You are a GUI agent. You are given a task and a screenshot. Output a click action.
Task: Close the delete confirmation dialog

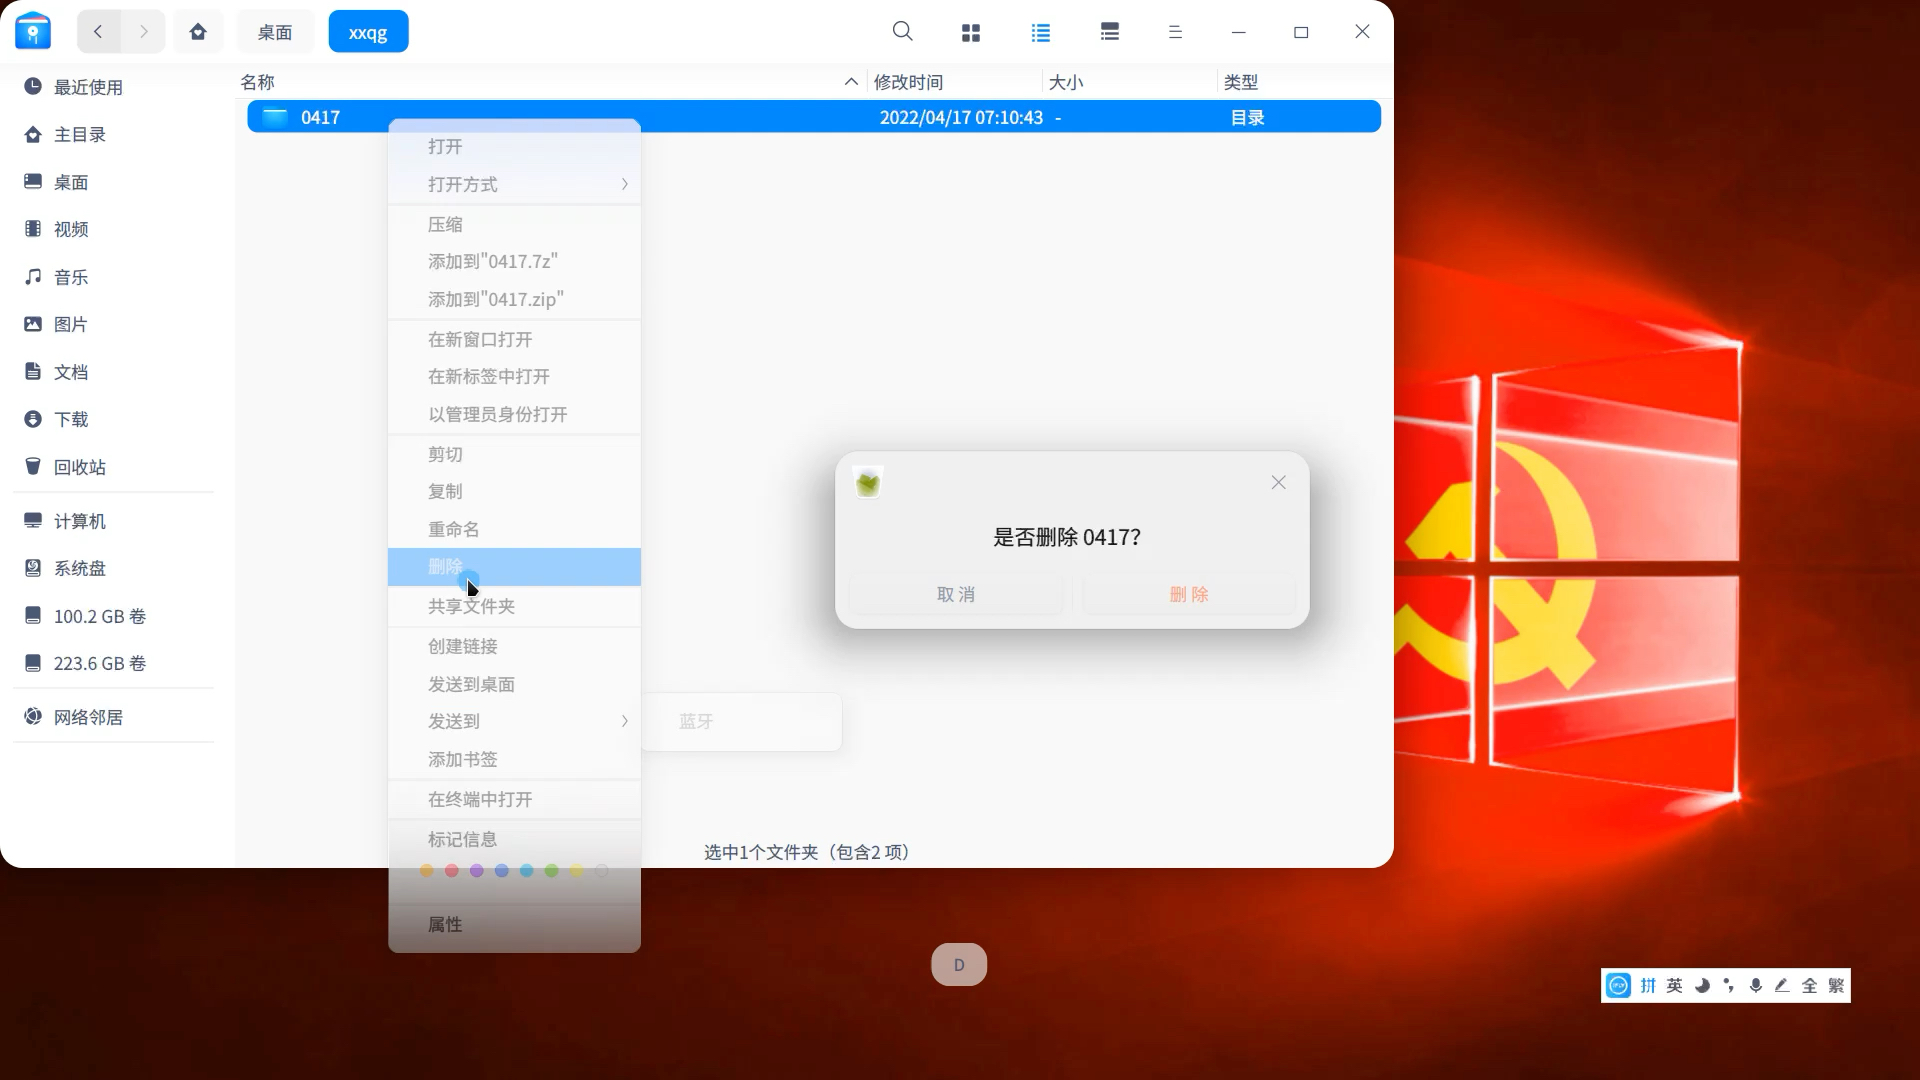click(1279, 482)
